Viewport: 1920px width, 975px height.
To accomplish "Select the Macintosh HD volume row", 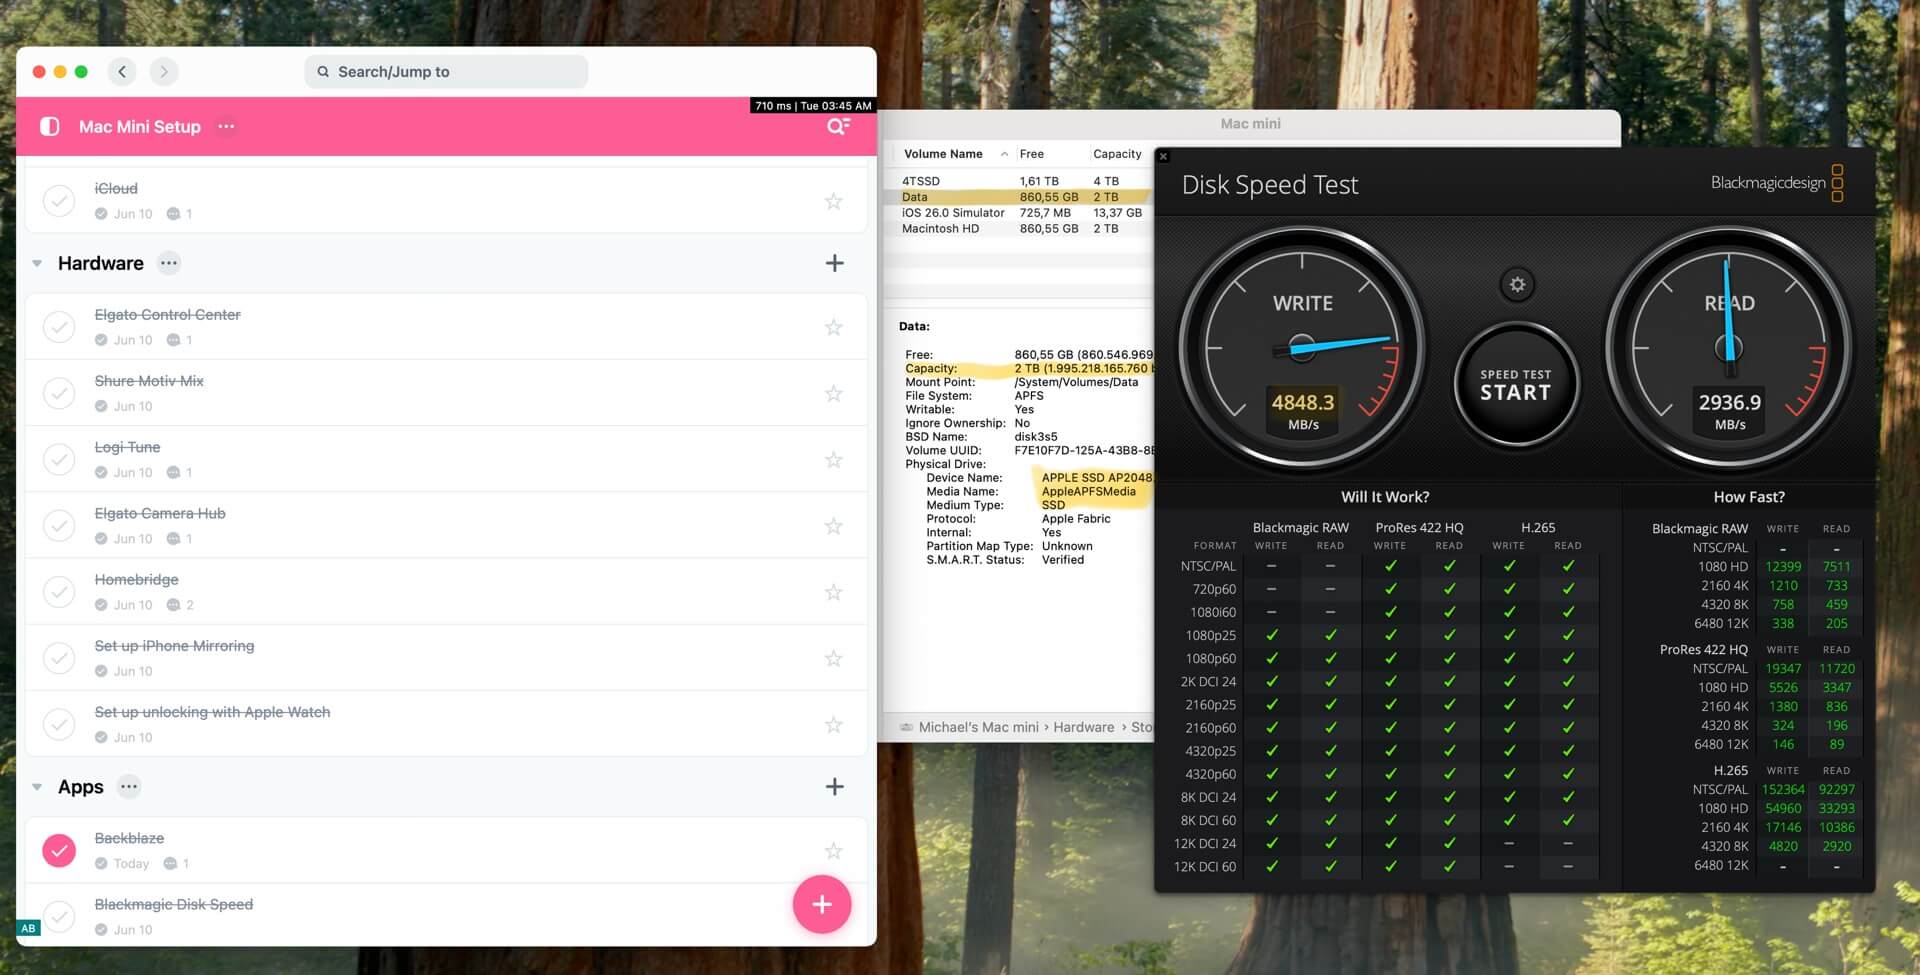I will tap(1019, 229).
